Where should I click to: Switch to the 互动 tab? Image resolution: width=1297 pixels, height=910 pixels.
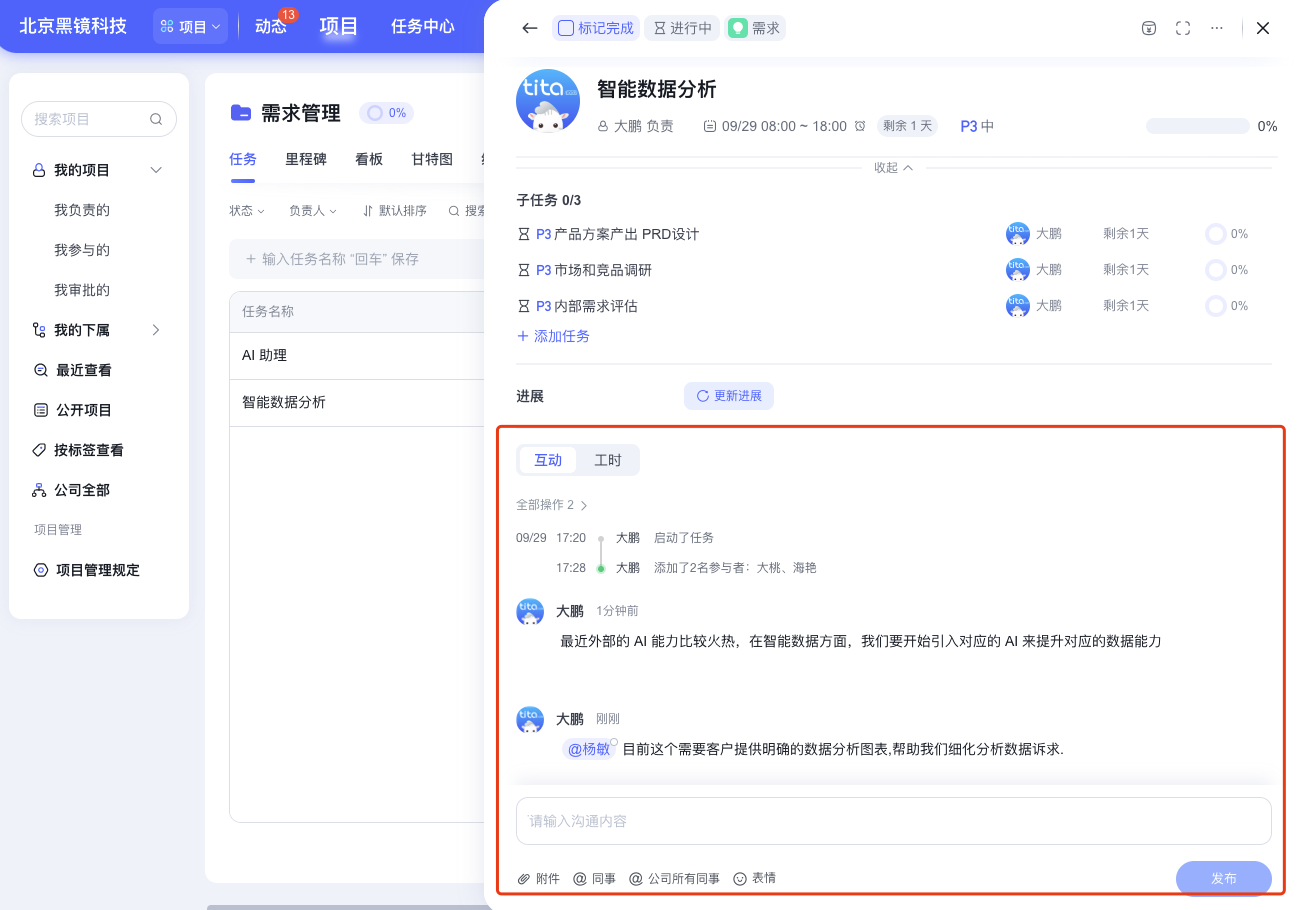(x=548, y=460)
